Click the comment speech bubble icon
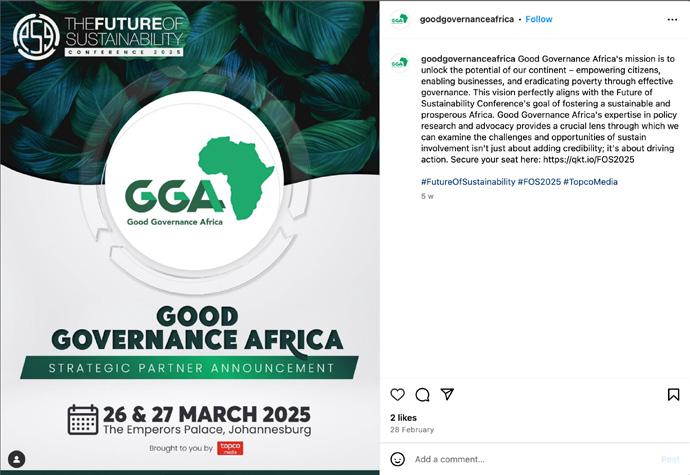 point(423,394)
